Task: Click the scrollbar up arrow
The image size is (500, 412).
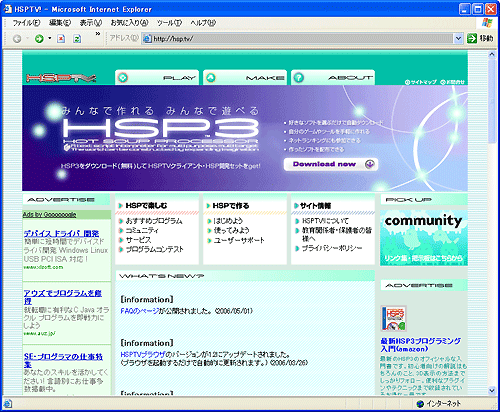Action: click(x=492, y=54)
